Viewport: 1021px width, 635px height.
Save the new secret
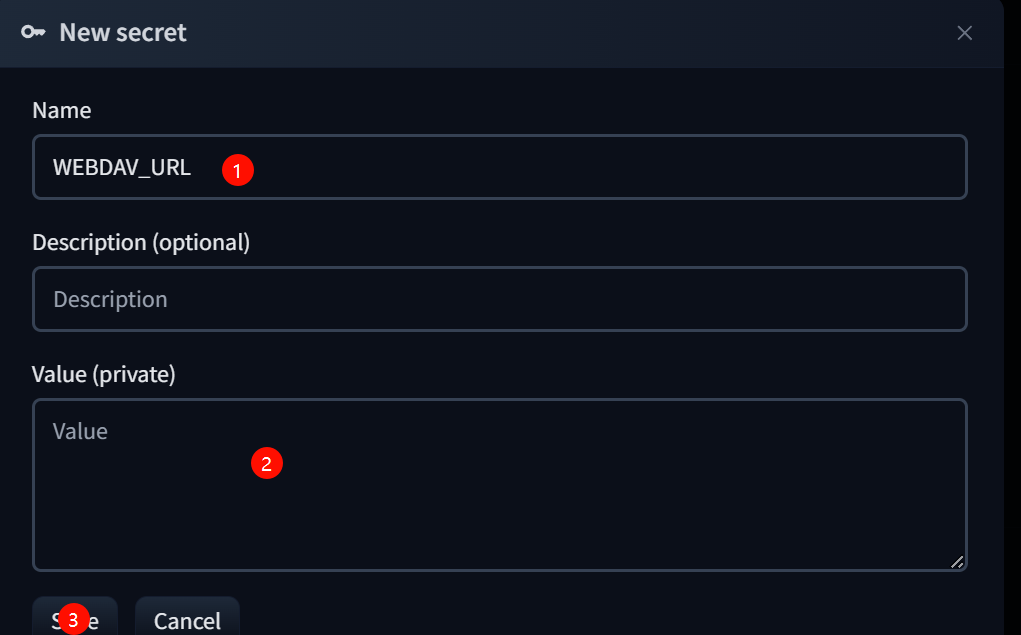pos(75,617)
